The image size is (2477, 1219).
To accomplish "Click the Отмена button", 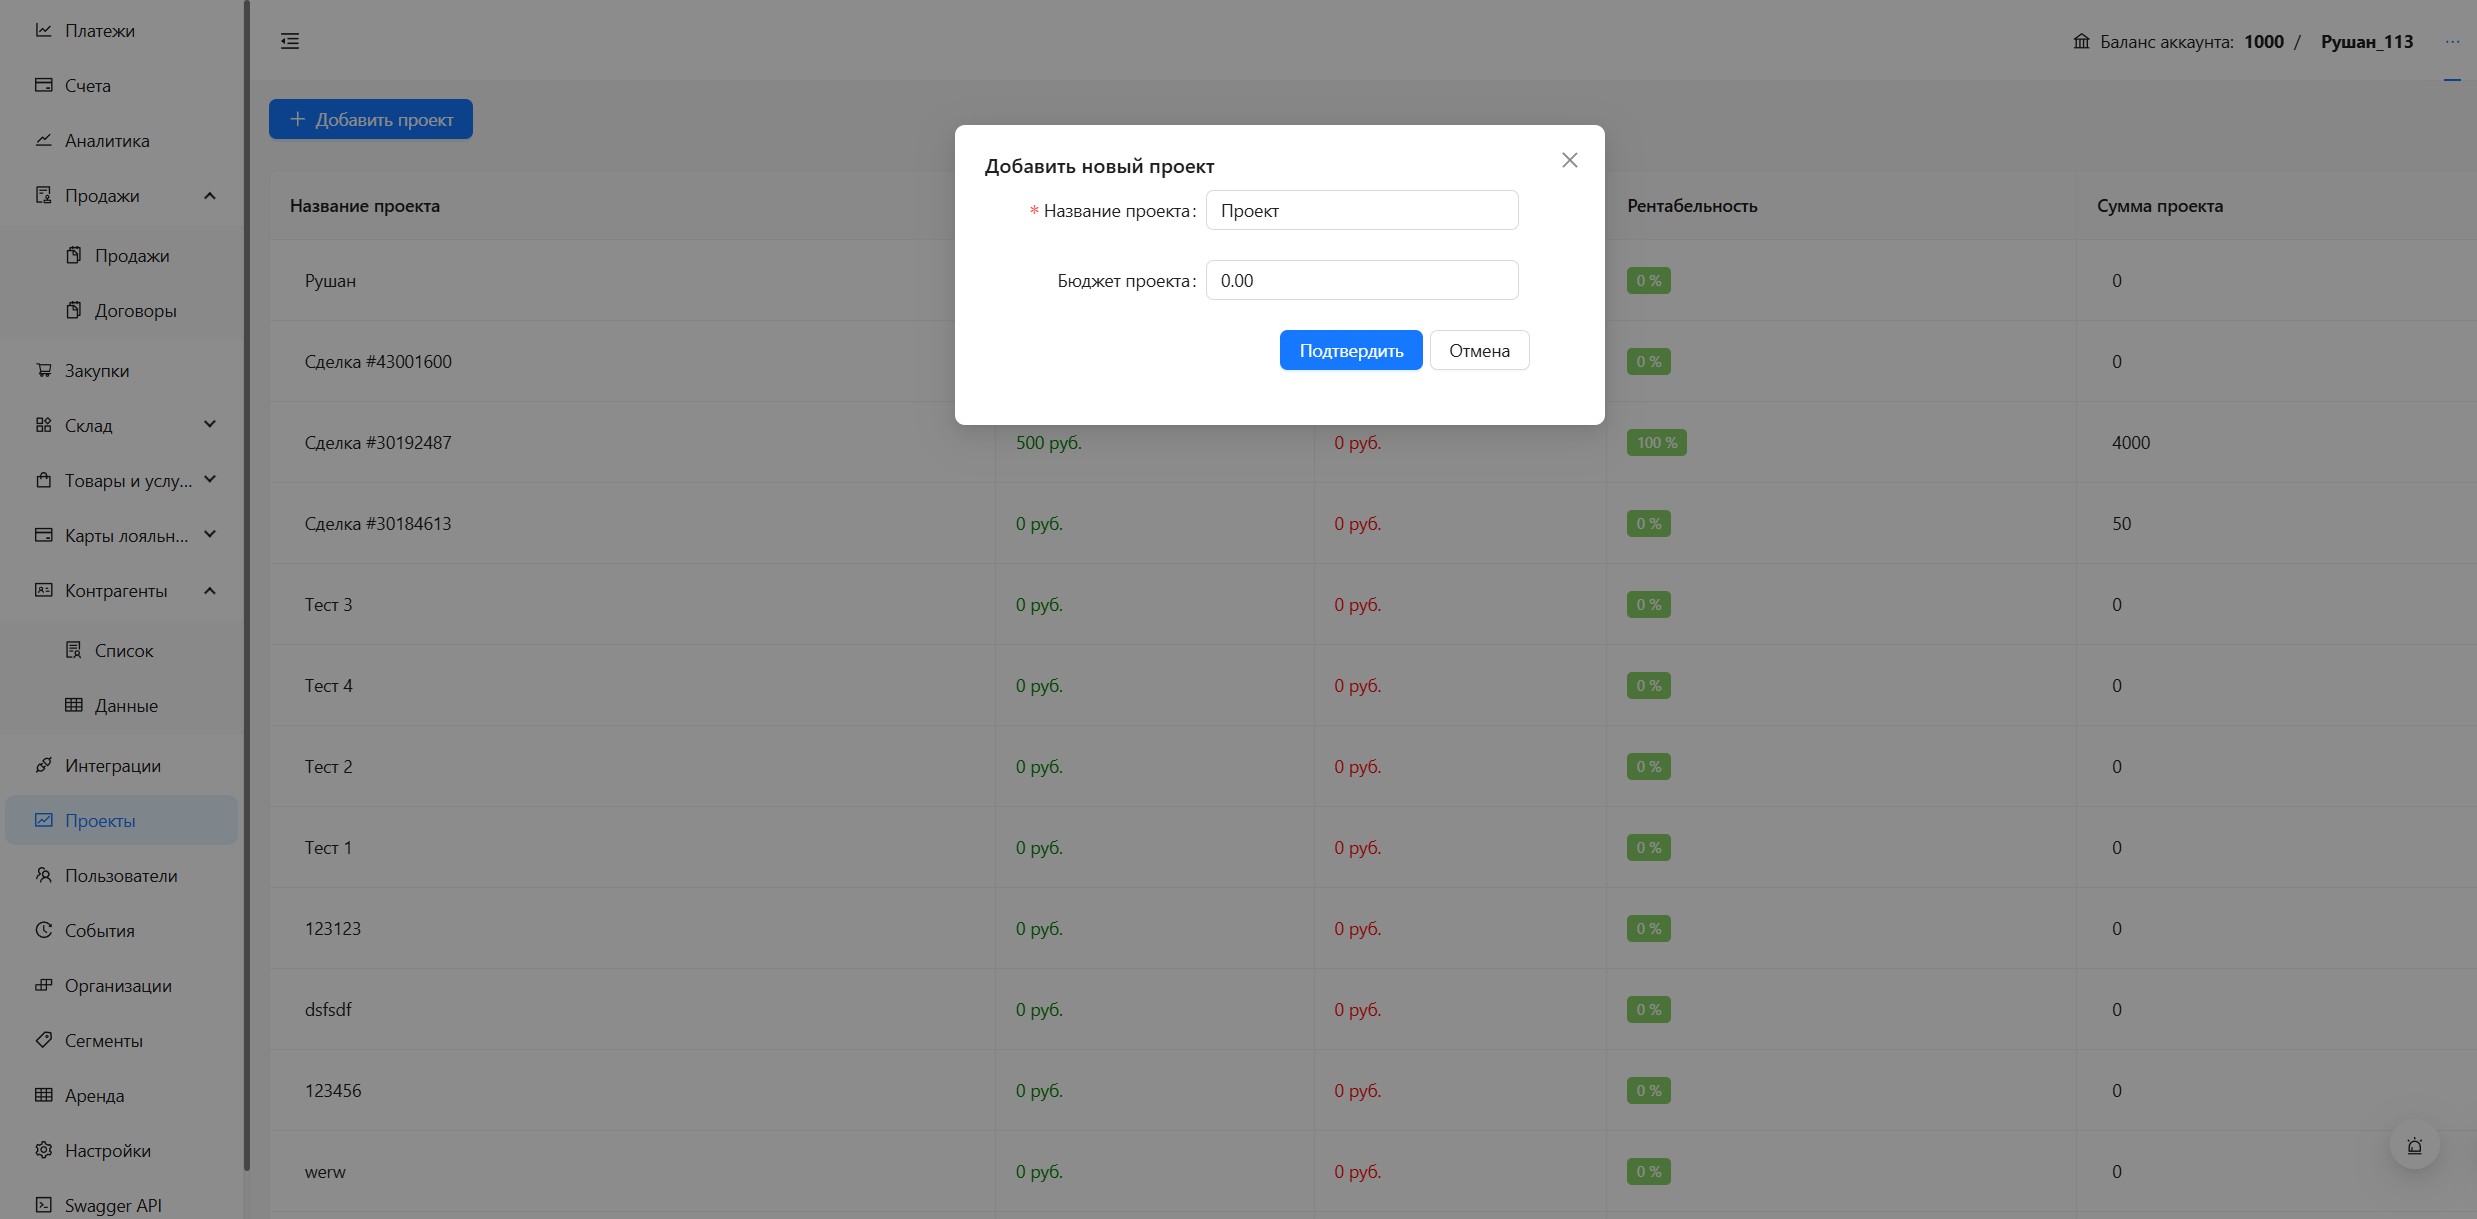I will 1479,351.
